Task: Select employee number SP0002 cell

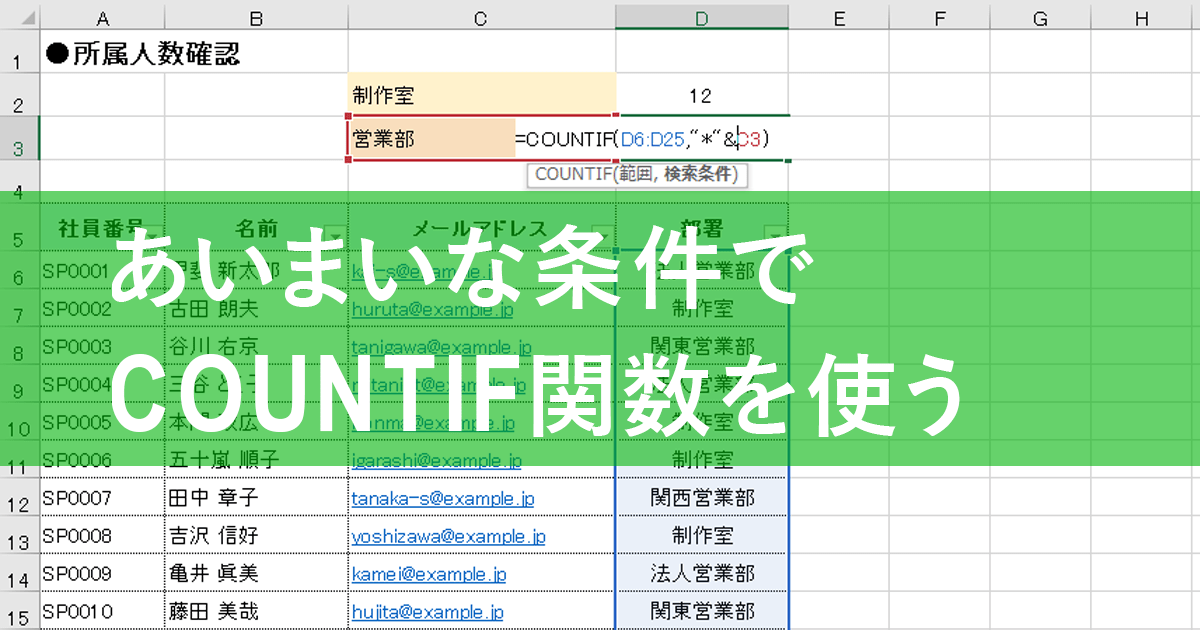Action: 103,308
